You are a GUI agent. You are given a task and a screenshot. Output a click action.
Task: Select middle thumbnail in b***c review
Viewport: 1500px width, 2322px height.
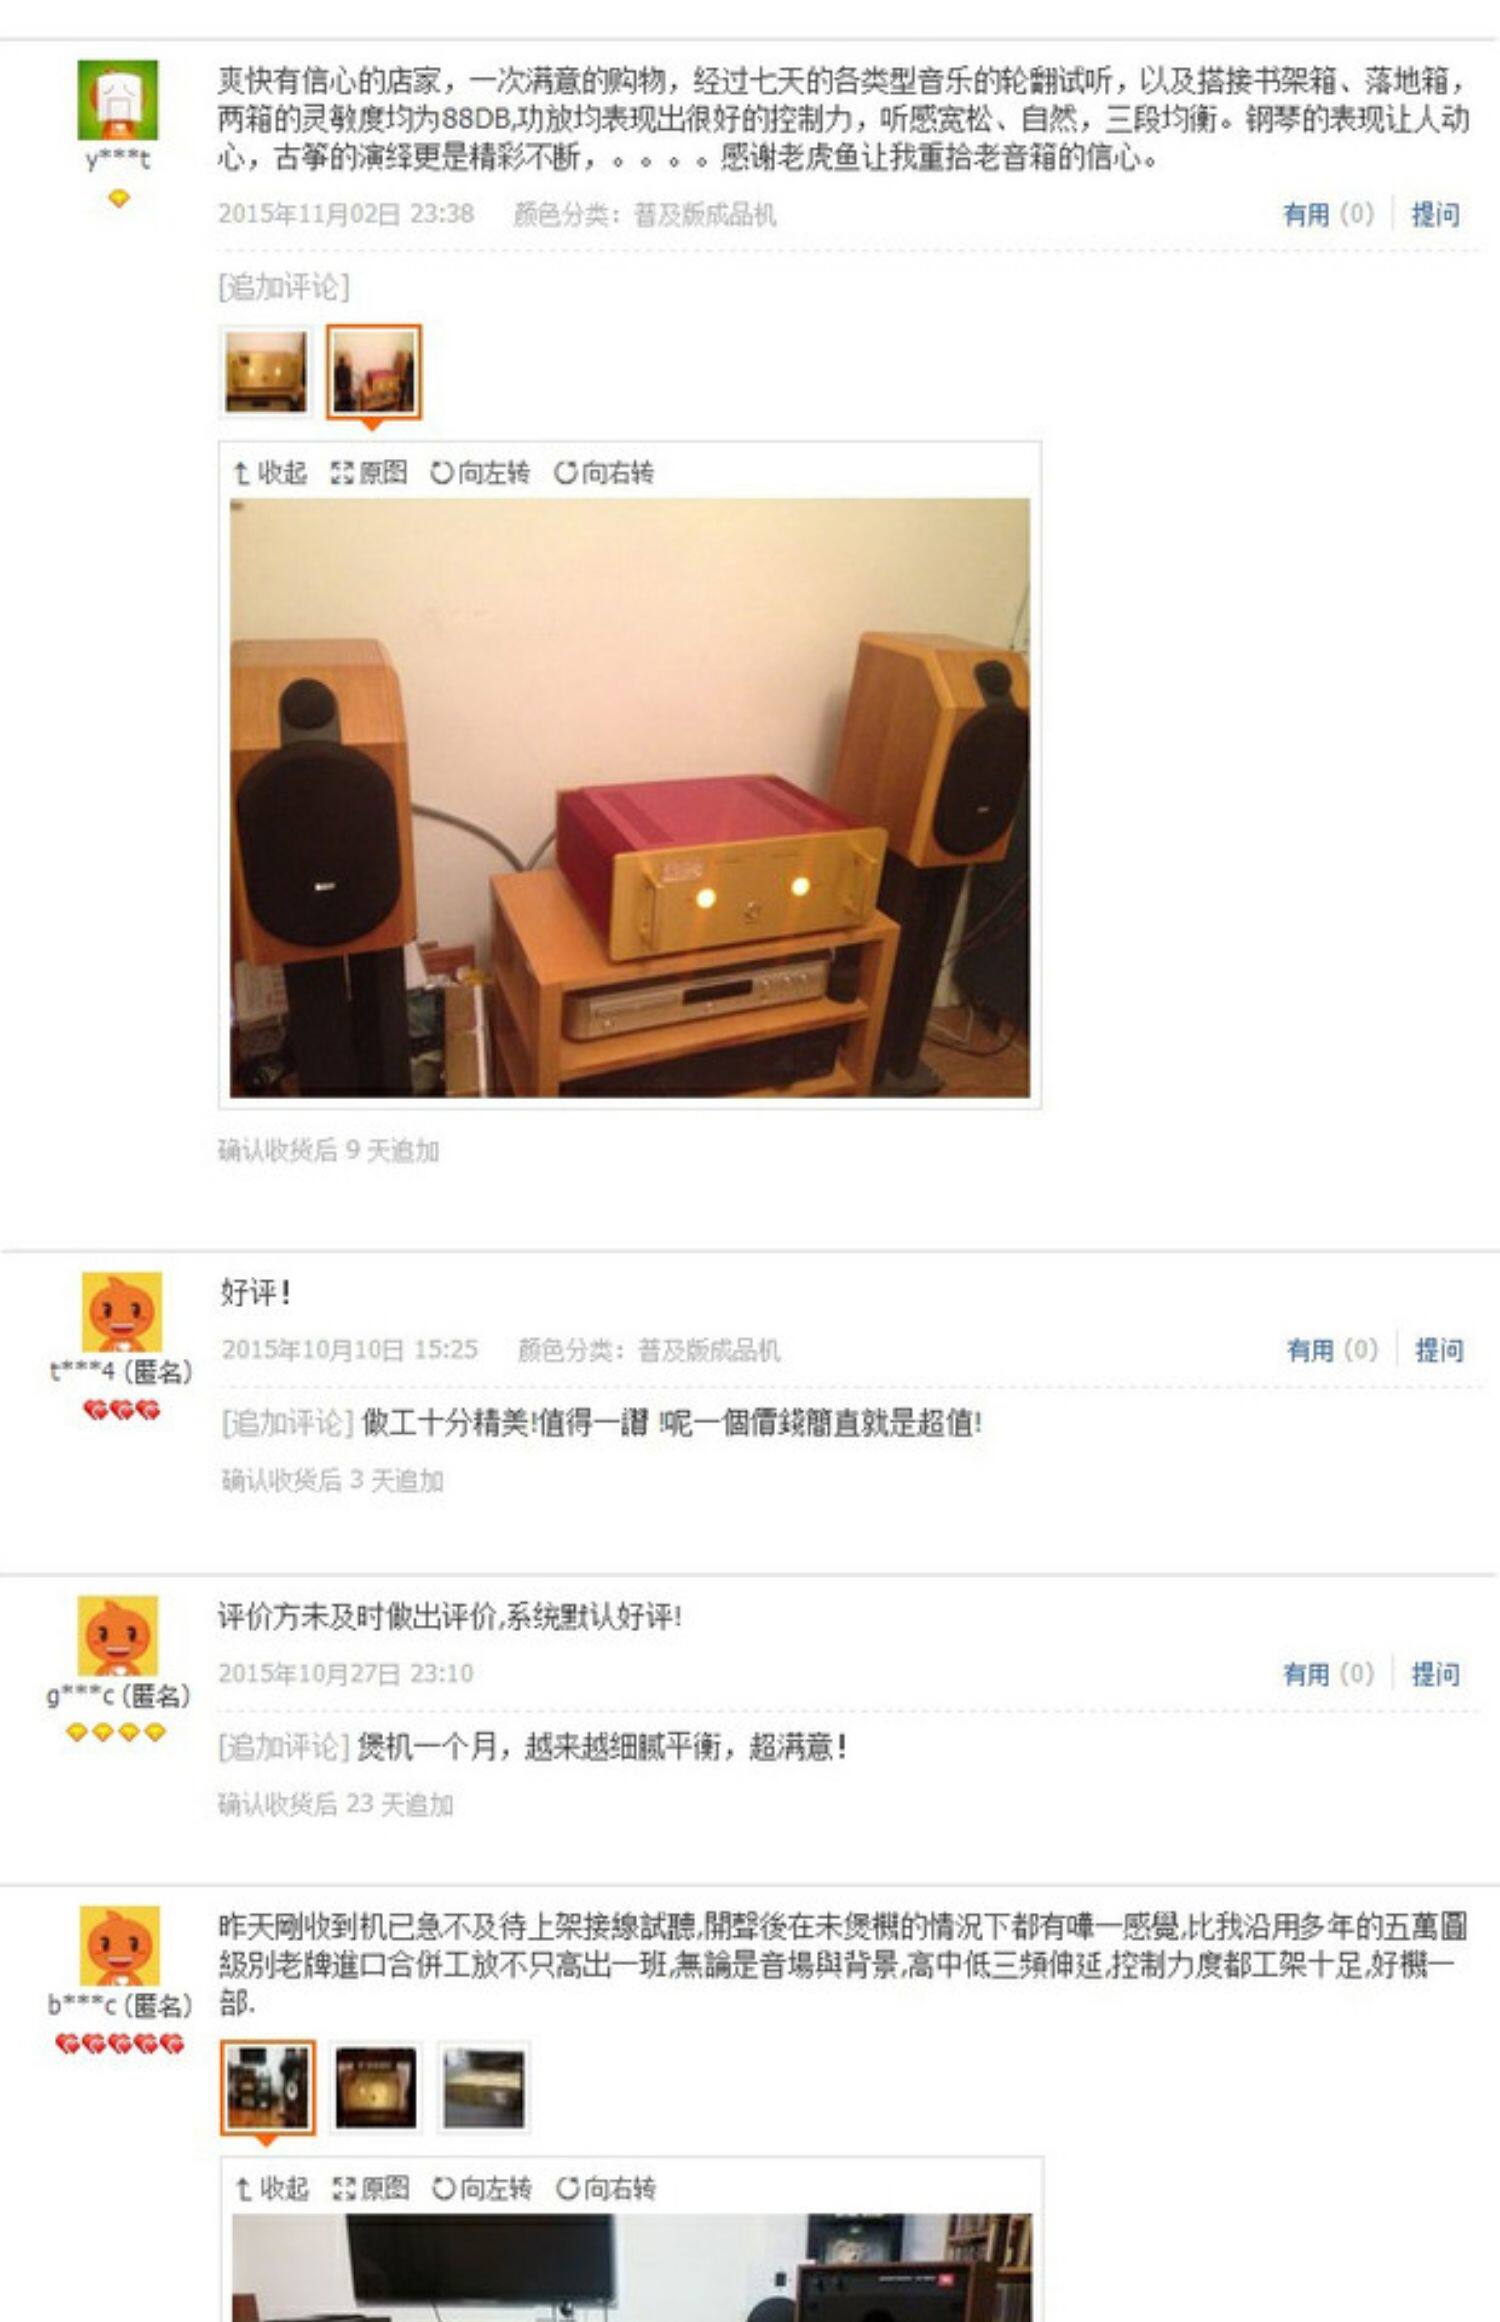click(x=376, y=2088)
